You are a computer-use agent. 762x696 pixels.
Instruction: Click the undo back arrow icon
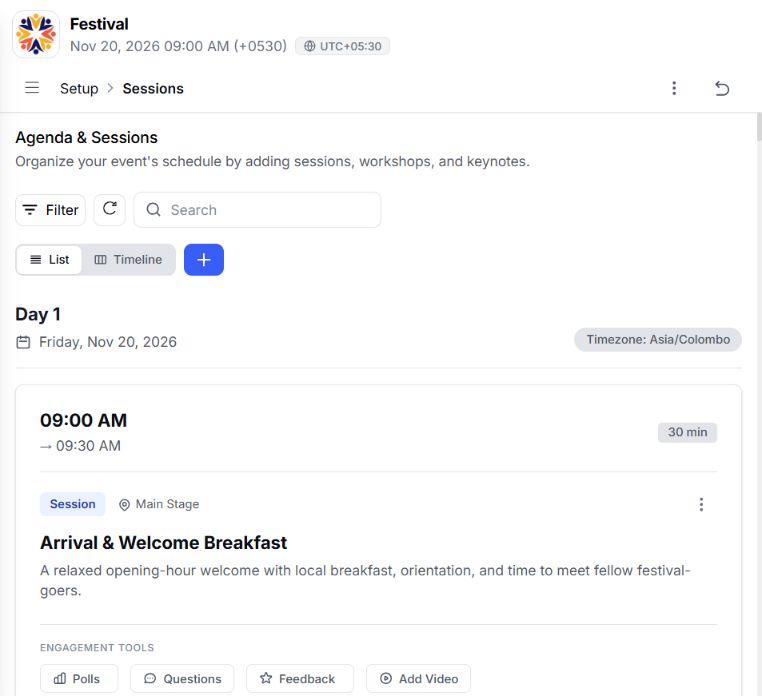[722, 88]
